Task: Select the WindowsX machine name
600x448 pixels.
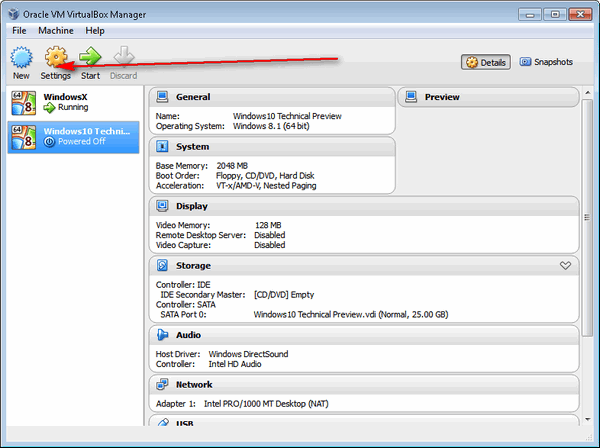Action: pyautogui.click(x=65, y=97)
